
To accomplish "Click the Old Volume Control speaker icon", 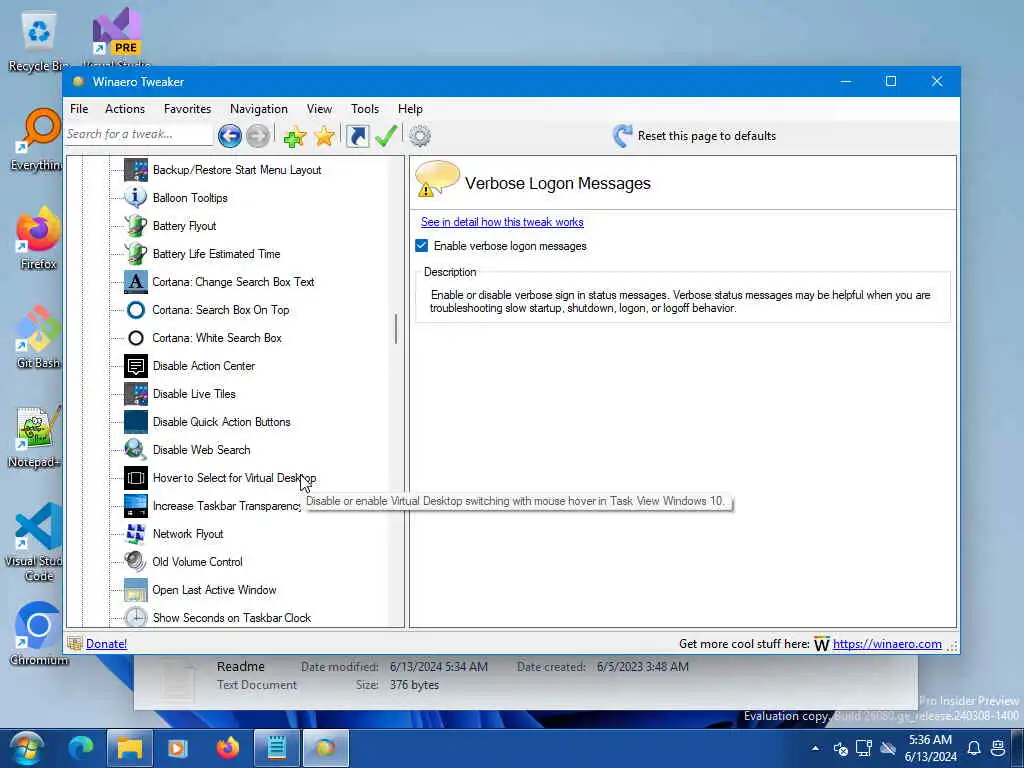I will click(x=136, y=562).
